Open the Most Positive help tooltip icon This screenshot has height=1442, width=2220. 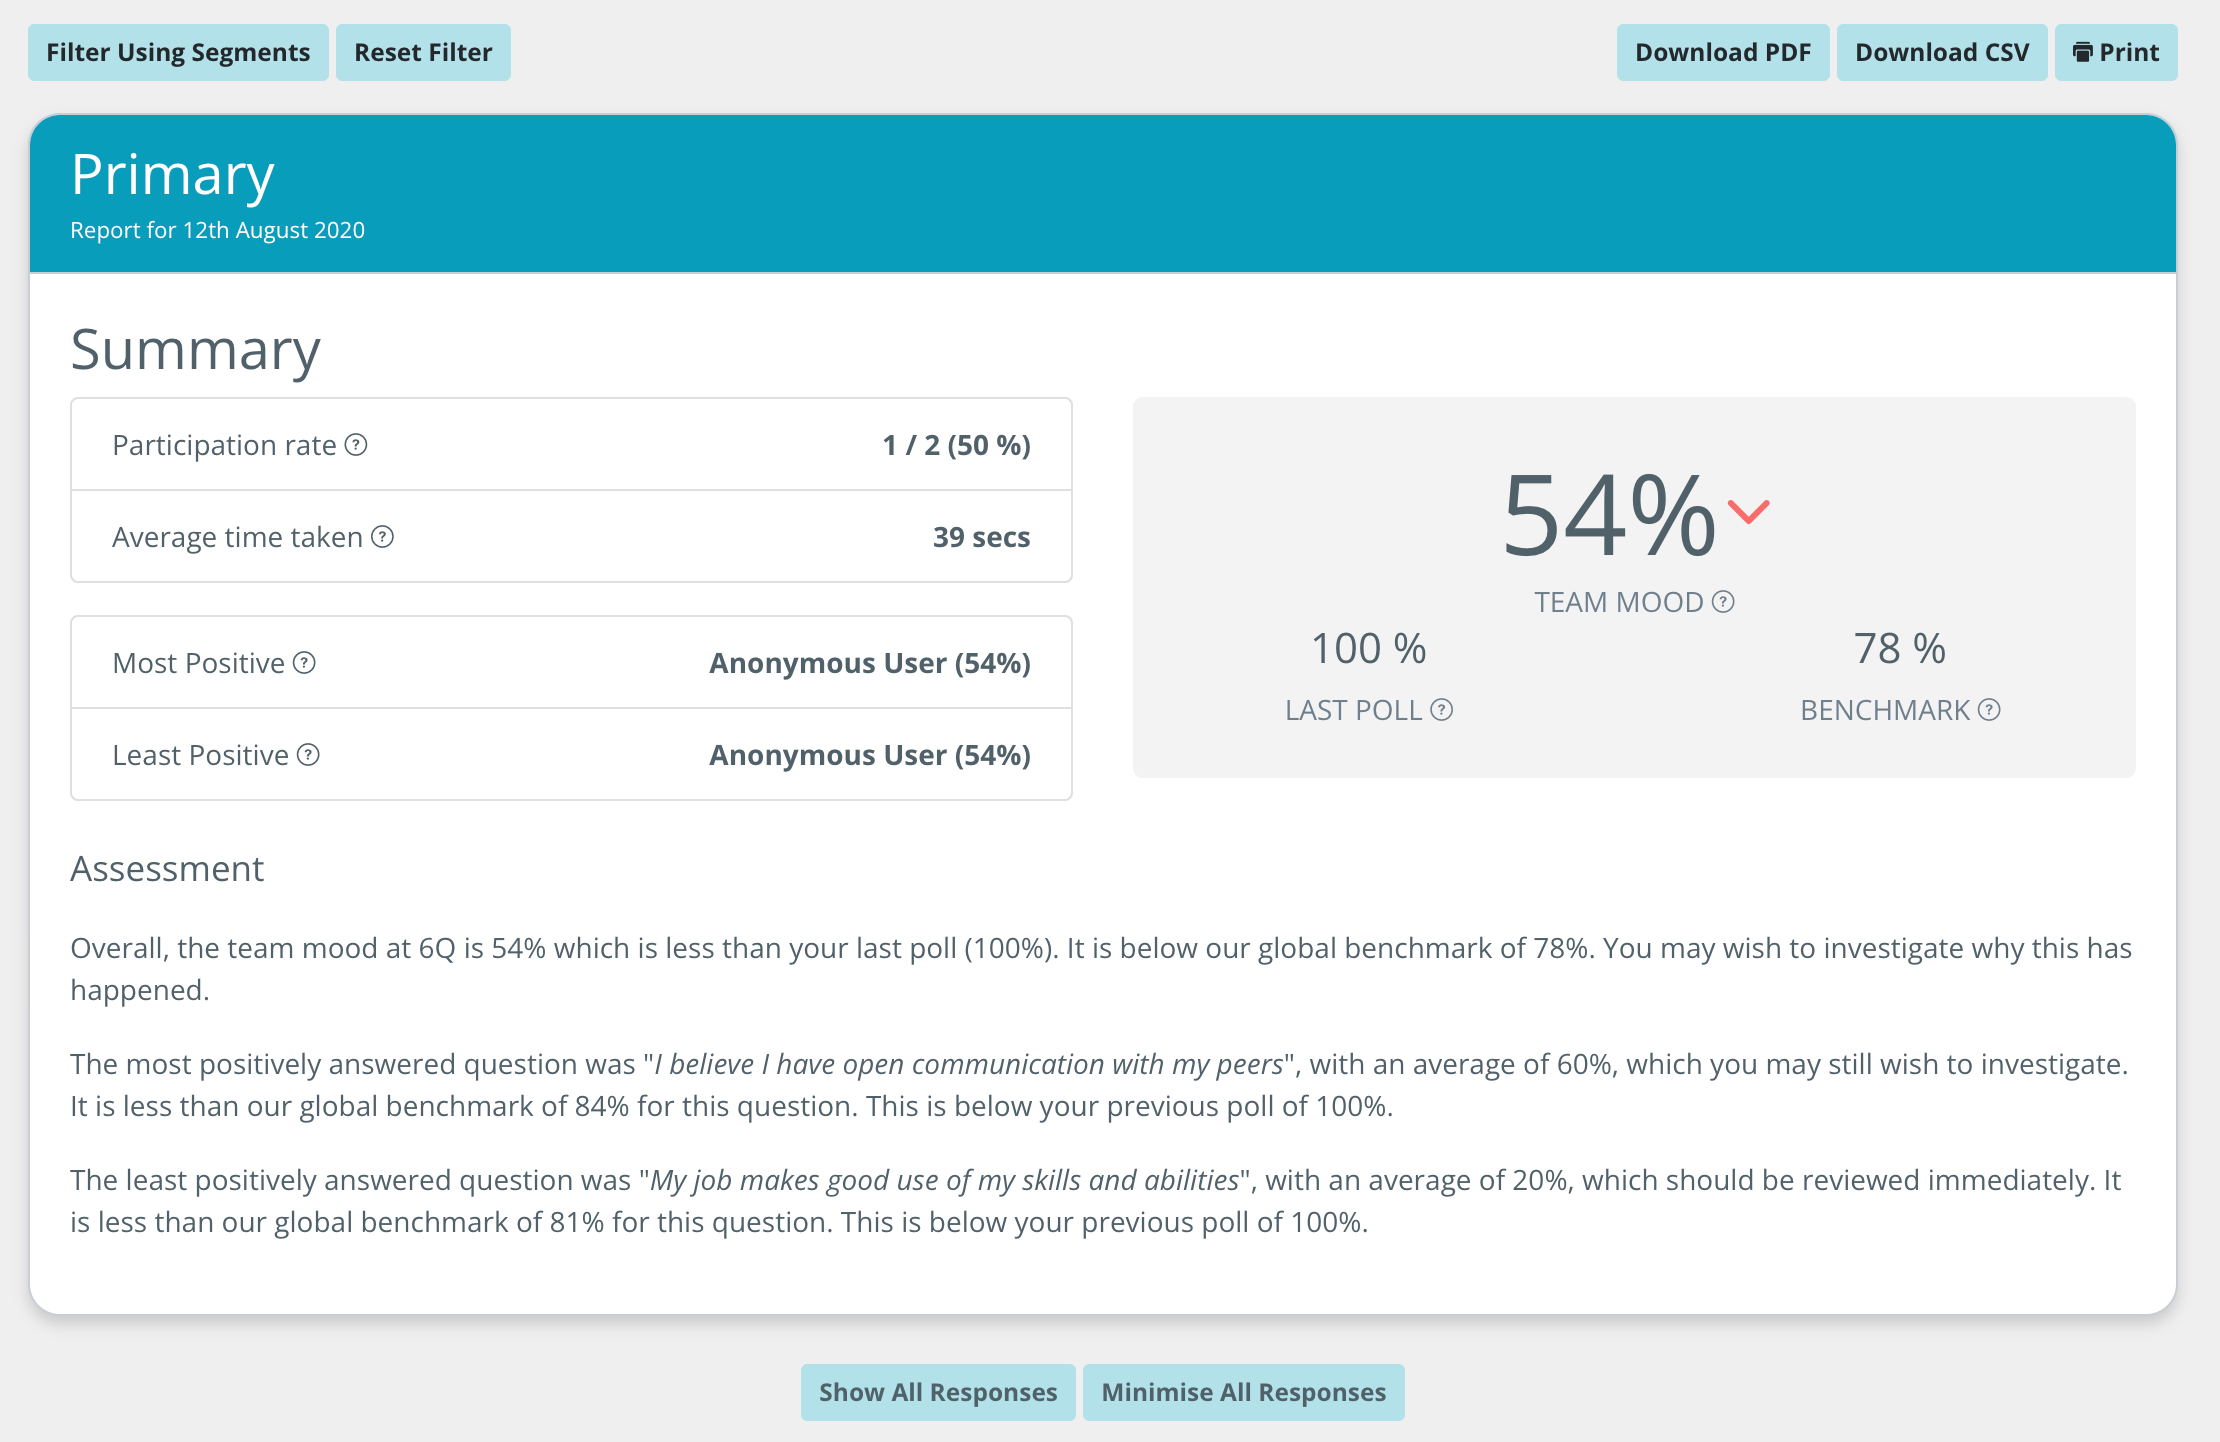pos(304,663)
